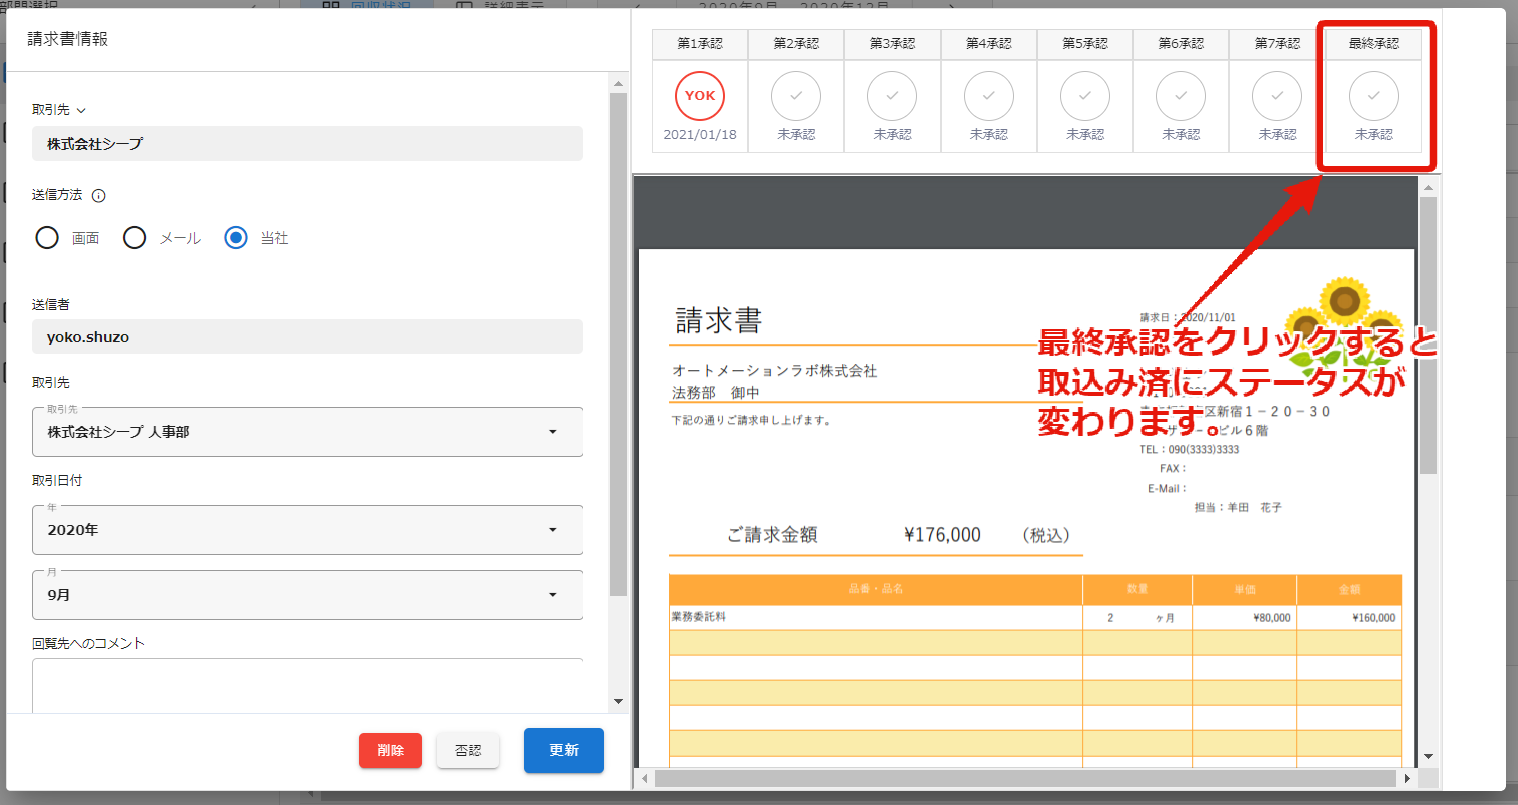Image resolution: width=1518 pixels, height=805 pixels.
Task: Click the 第4承認 approval check circle
Action: [989, 96]
